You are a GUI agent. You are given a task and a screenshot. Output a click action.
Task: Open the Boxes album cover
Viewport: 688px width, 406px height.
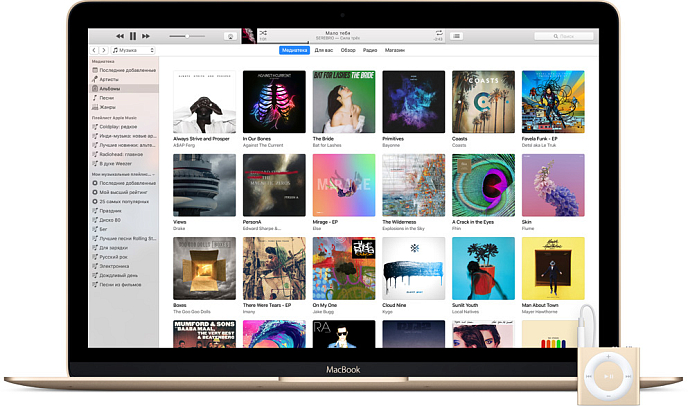point(204,269)
